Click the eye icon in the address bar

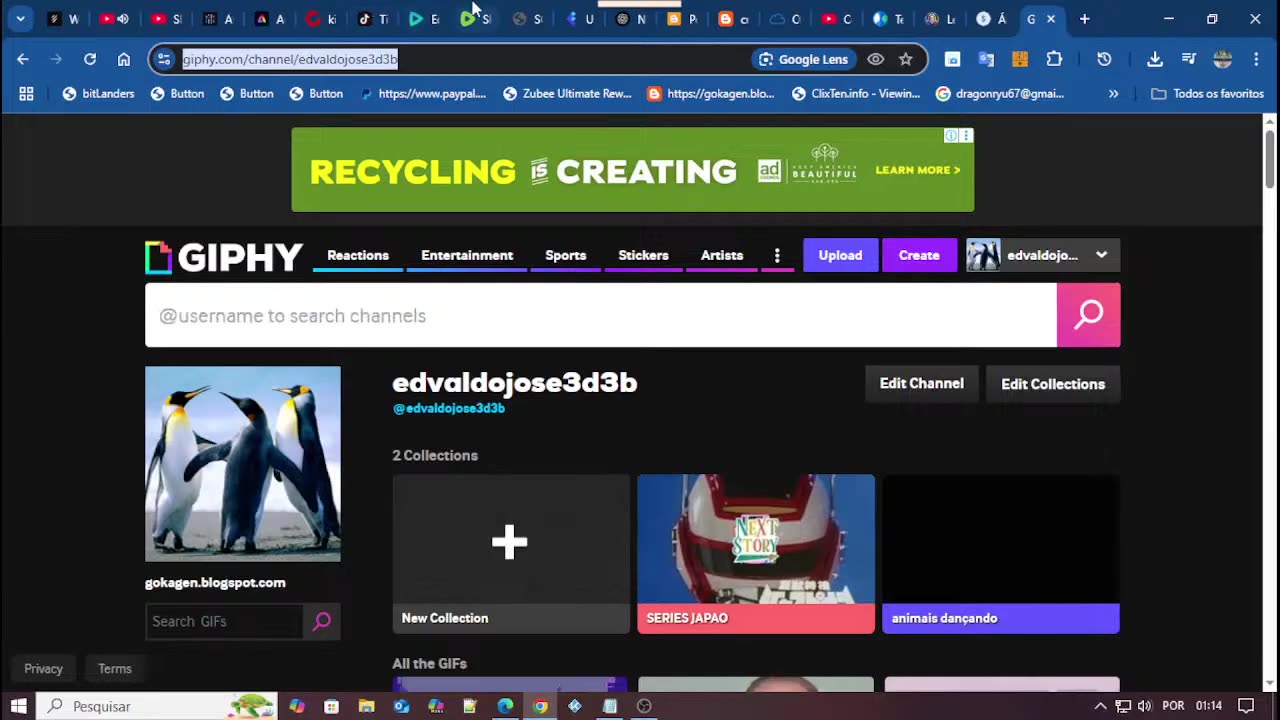(875, 59)
